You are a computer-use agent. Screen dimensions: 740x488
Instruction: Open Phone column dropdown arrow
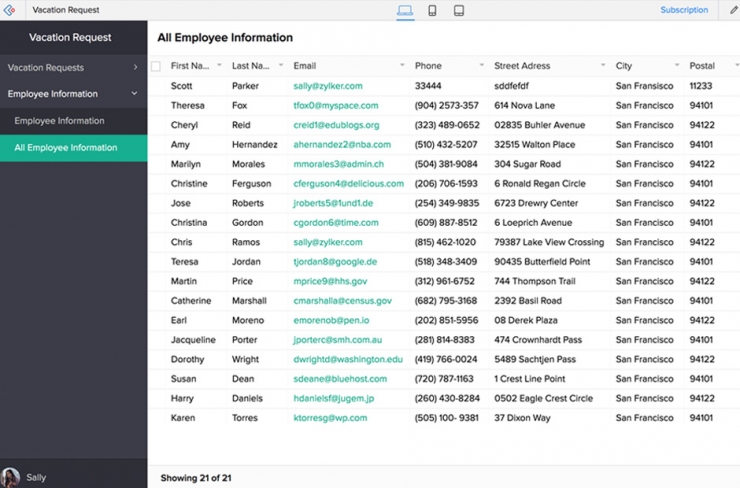click(x=481, y=65)
